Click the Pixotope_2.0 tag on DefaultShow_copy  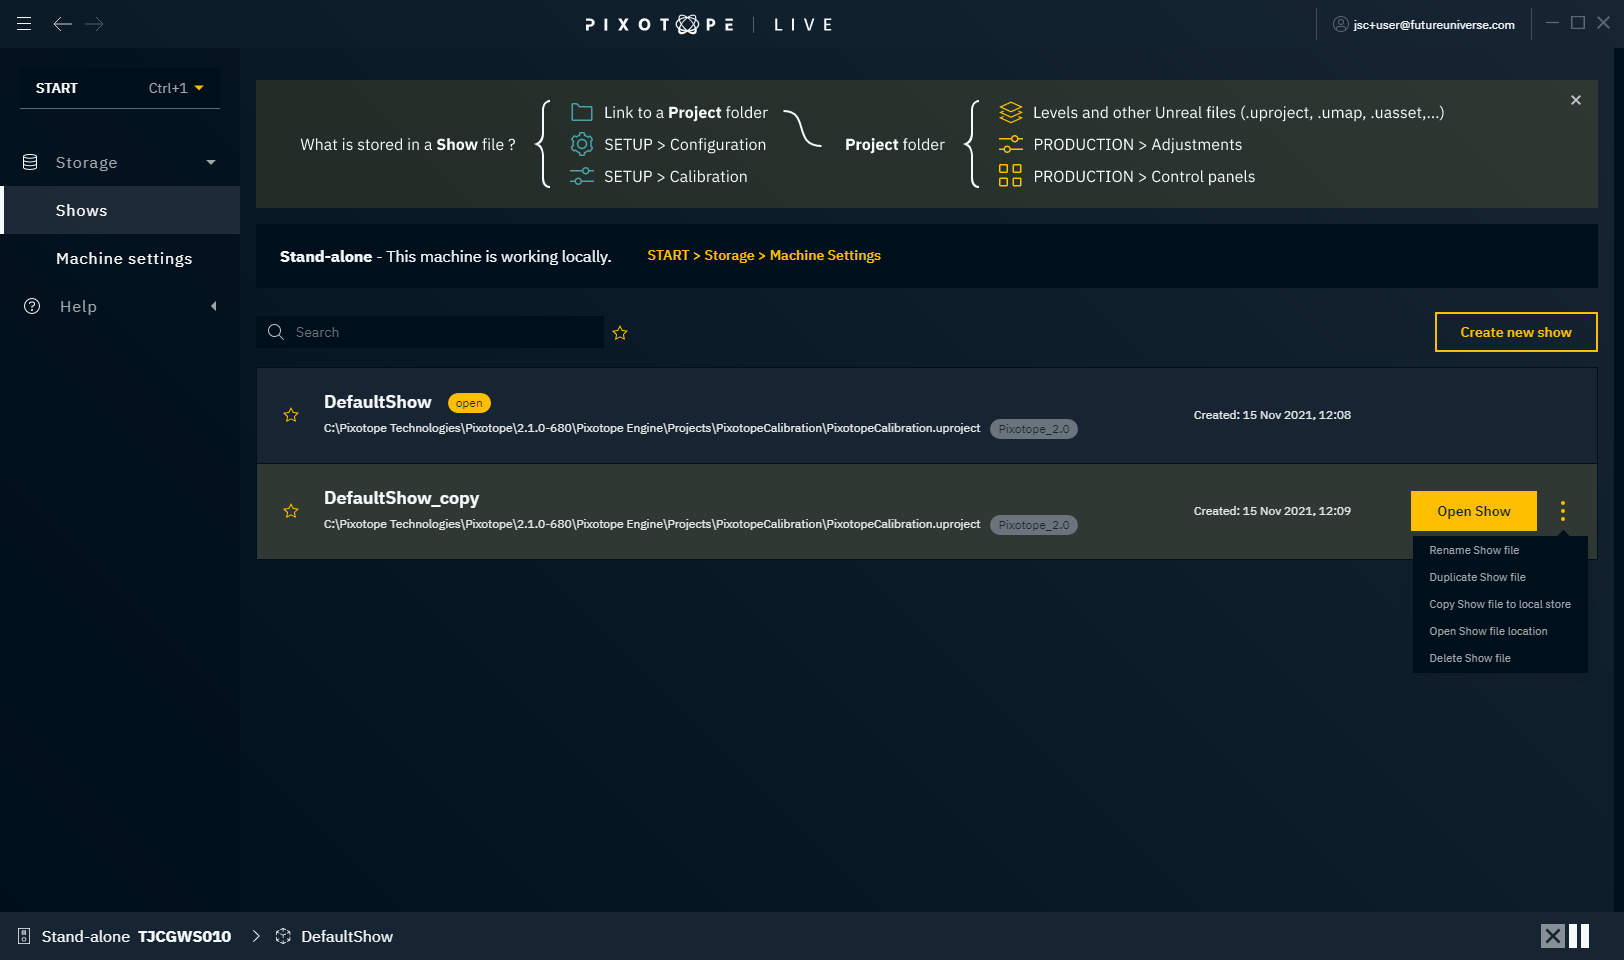tap(1034, 525)
